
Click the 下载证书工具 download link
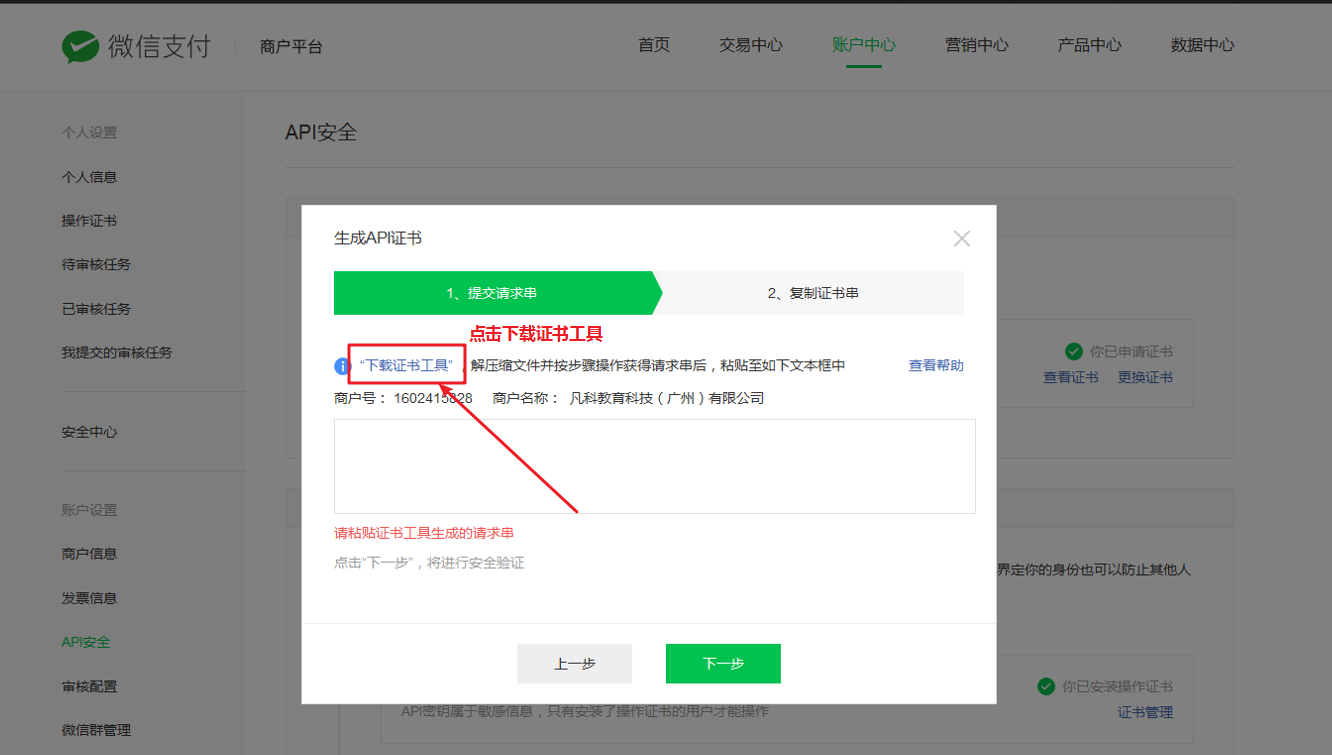tap(407, 365)
